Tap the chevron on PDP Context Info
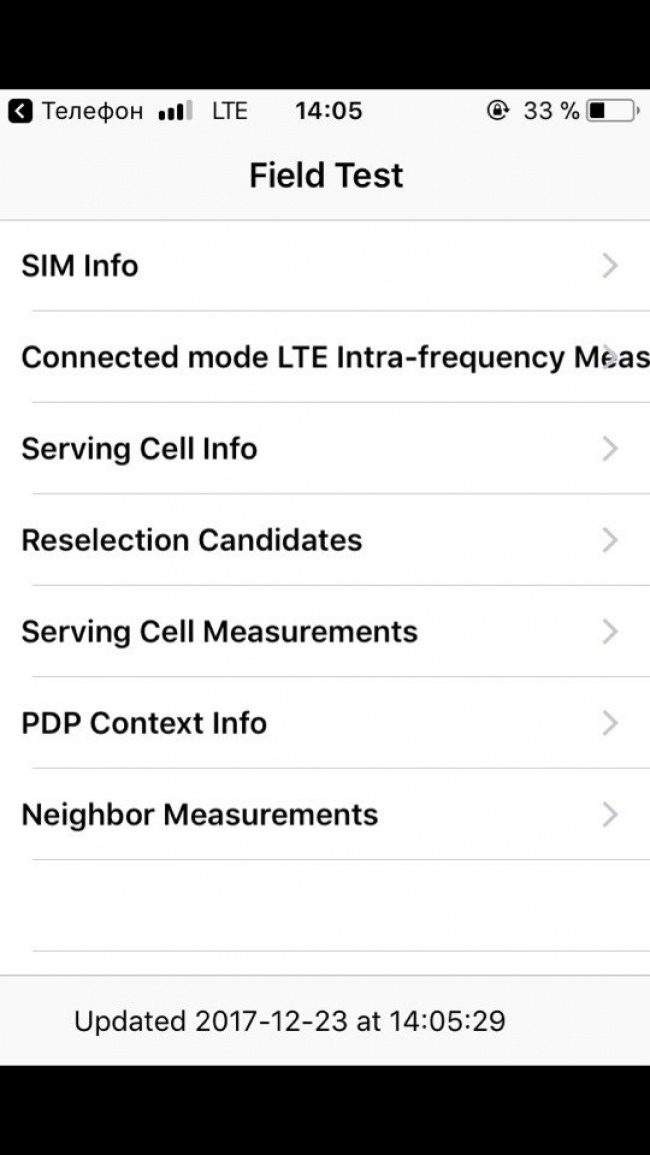This screenshot has width=650, height=1155. click(610, 723)
